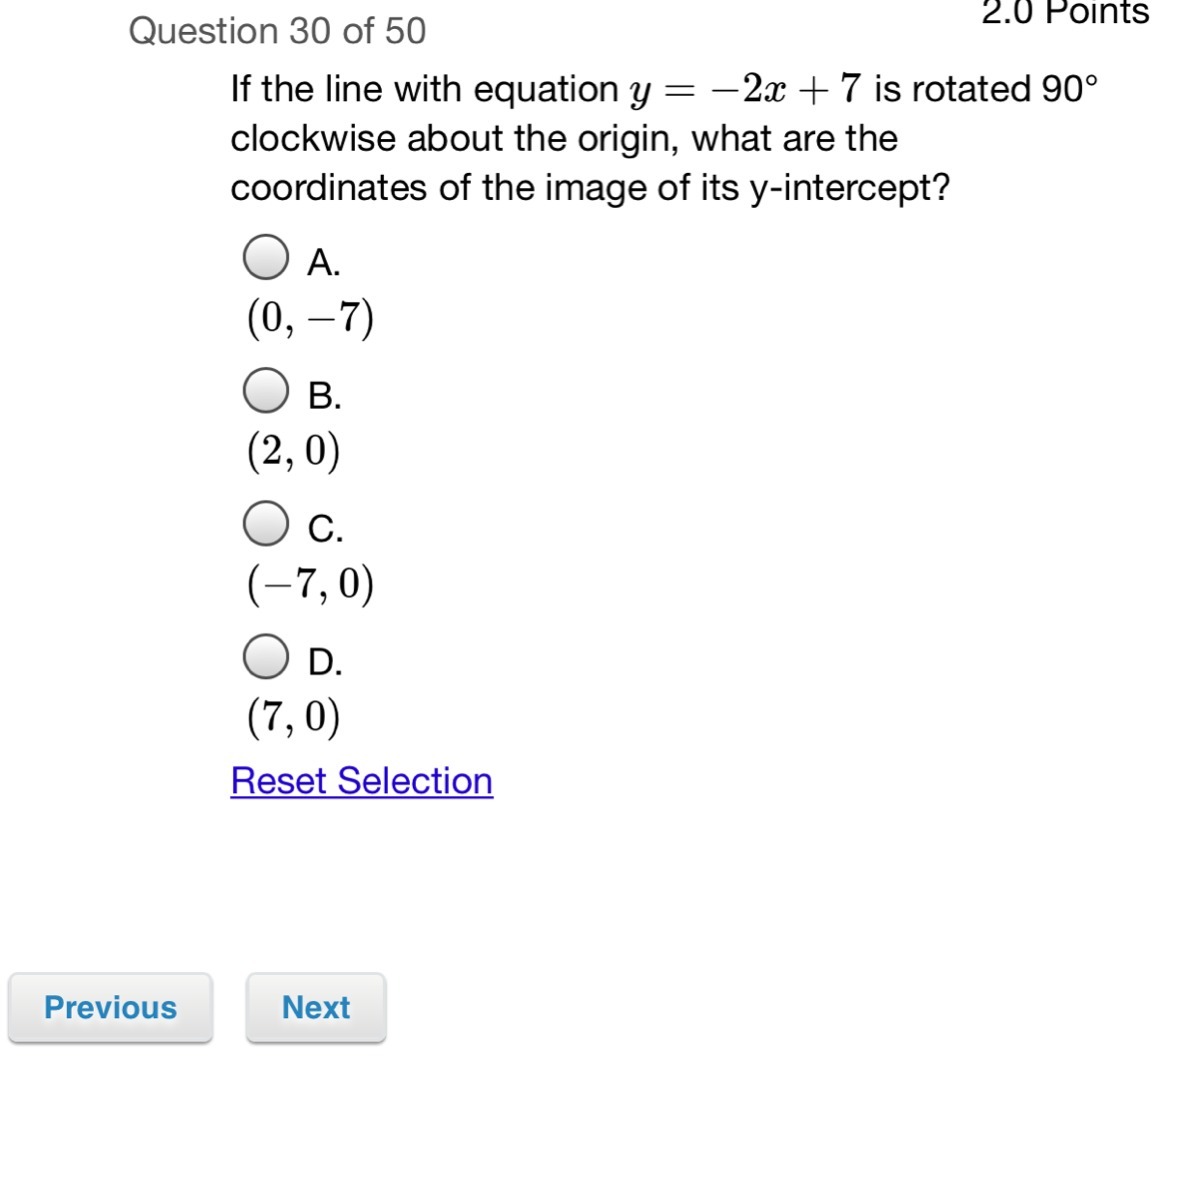Click the "2.0 Points" score label

[x=1065, y=13]
